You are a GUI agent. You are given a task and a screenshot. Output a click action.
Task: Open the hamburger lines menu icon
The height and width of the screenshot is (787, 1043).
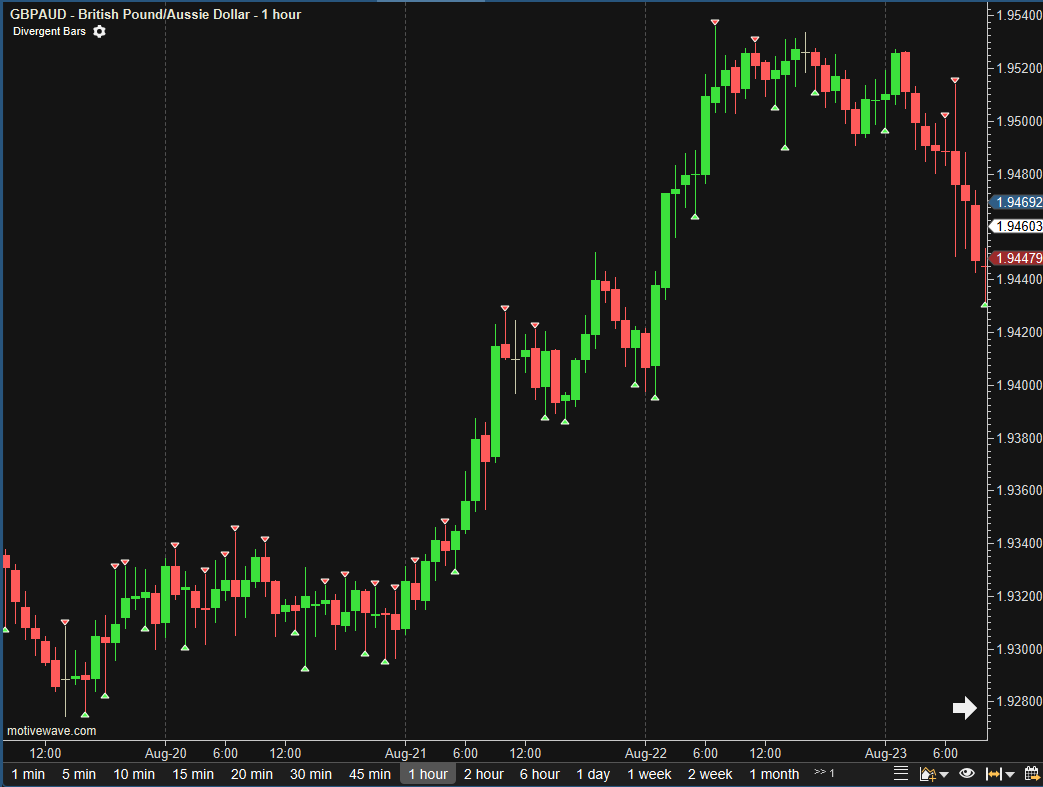click(900, 774)
